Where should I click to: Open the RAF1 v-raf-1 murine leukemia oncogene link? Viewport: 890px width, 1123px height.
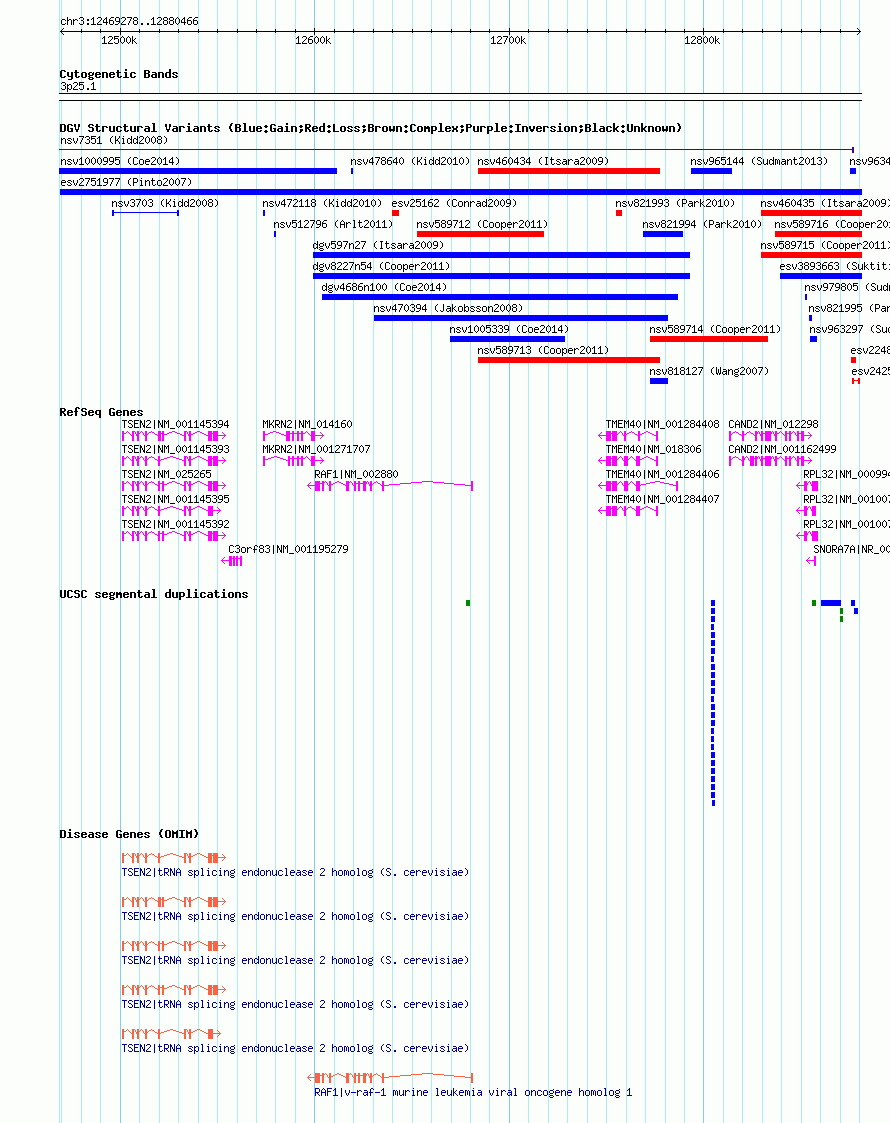[x=473, y=1092]
